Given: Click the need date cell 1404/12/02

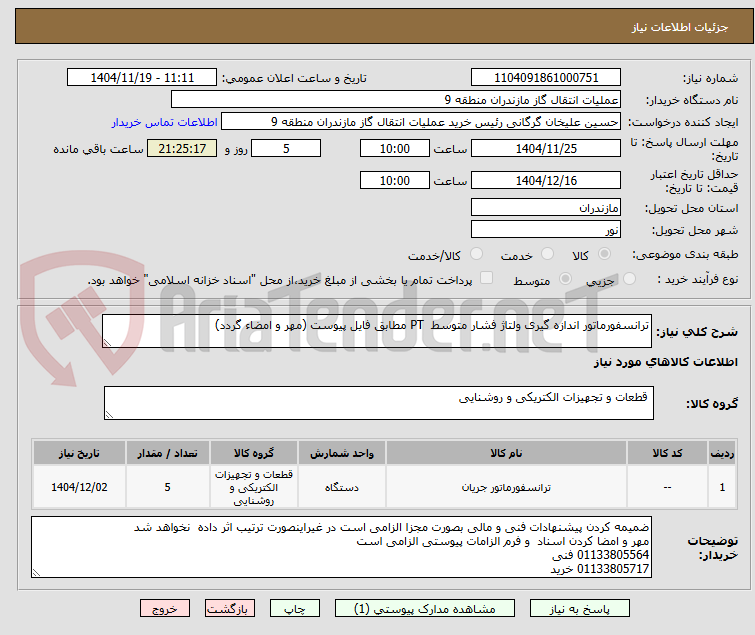Looking at the screenshot, I should click(79, 487).
